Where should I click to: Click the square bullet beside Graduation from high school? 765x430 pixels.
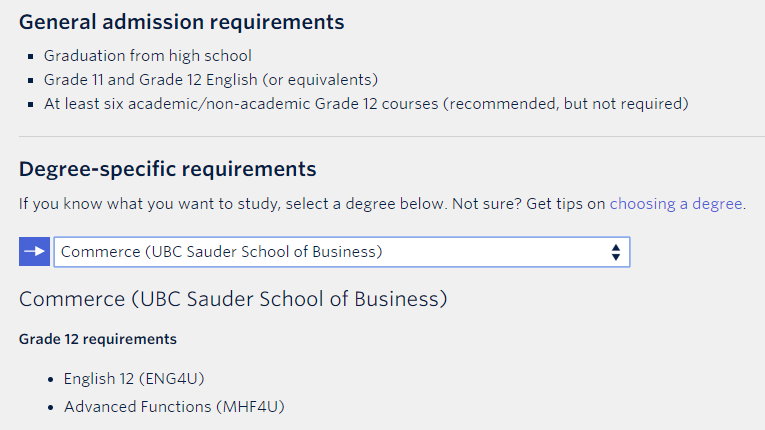click(x=32, y=56)
